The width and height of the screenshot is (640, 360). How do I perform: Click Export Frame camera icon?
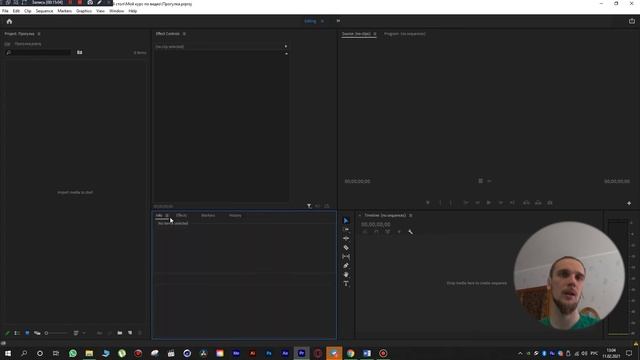point(550,202)
